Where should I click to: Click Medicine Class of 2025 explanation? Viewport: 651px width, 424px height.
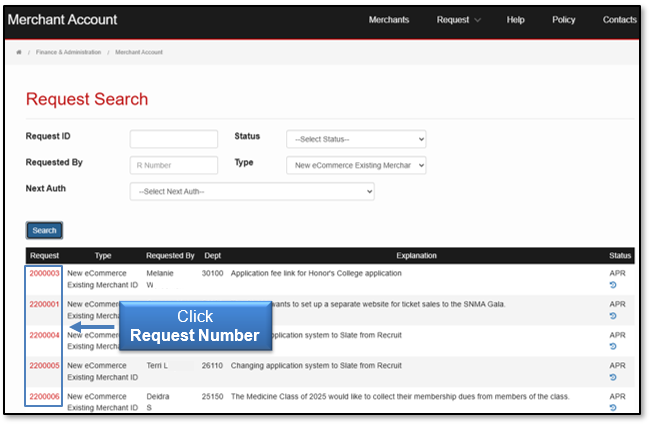point(400,397)
